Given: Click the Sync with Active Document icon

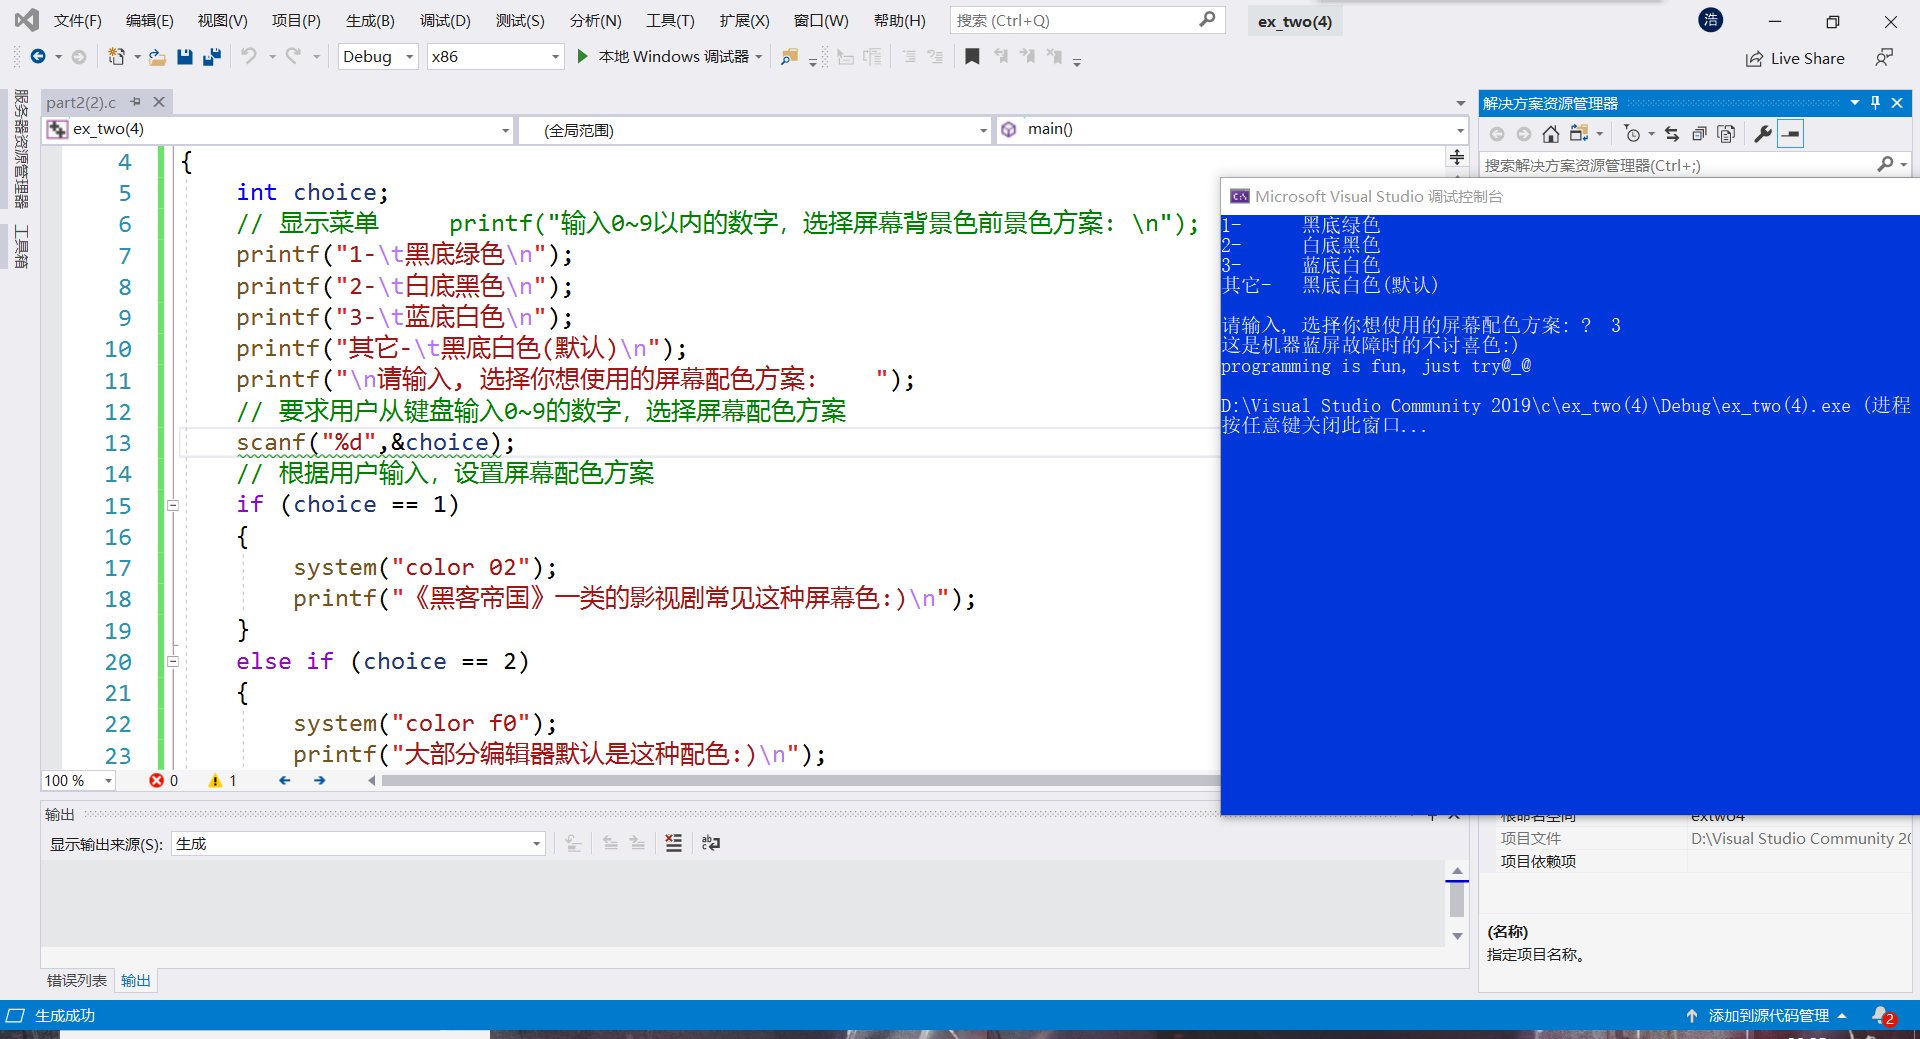Looking at the screenshot, I should [1672, 134].
